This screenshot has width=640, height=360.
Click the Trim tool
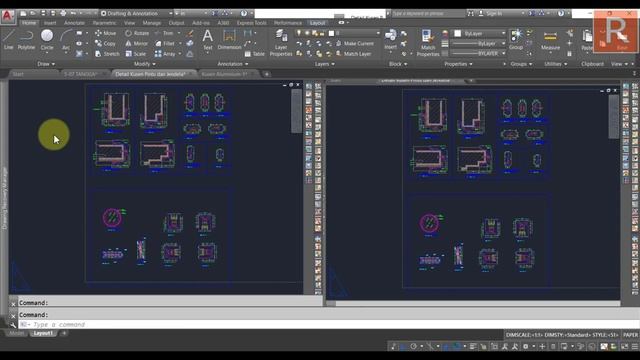tap(164, 33)
